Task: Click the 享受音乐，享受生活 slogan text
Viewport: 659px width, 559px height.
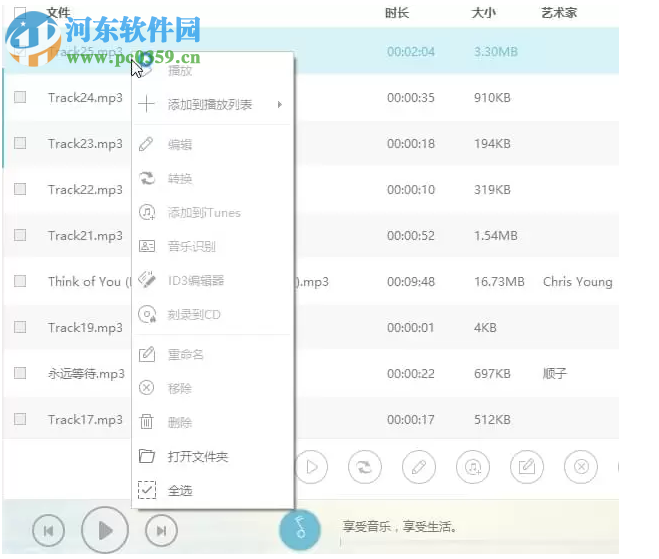Action: pos(400,527)
